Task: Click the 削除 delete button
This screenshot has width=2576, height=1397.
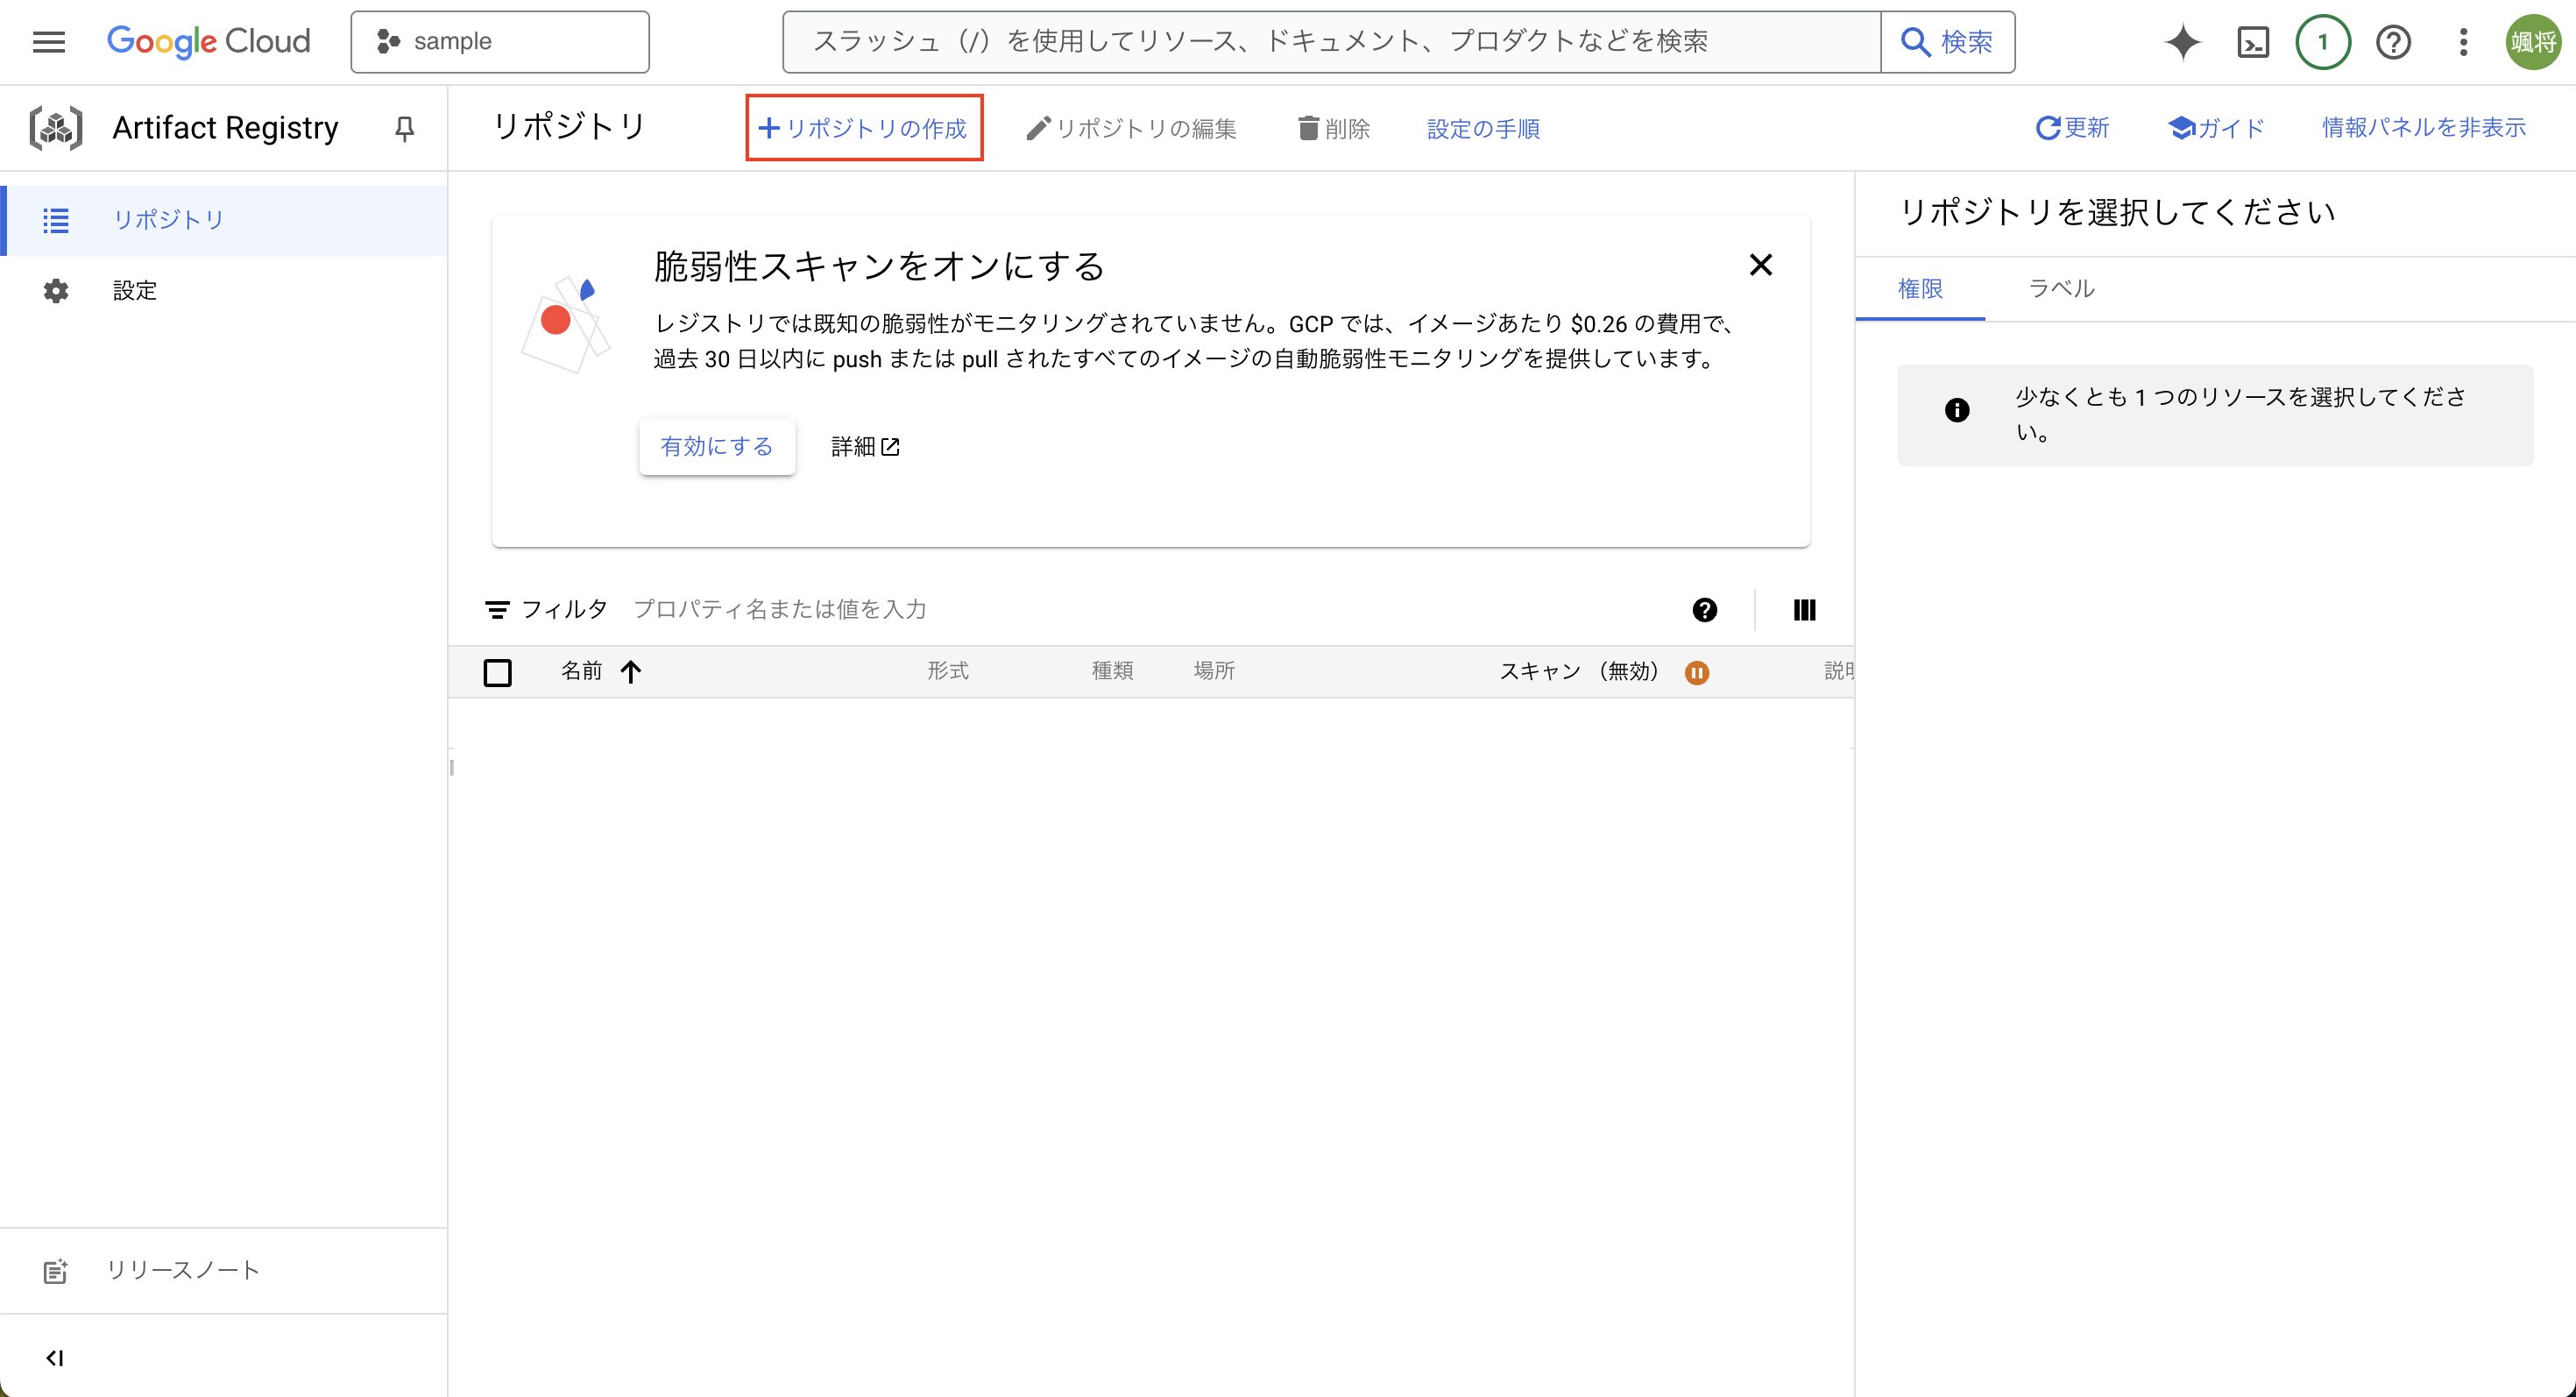Action: [1334, 128]
